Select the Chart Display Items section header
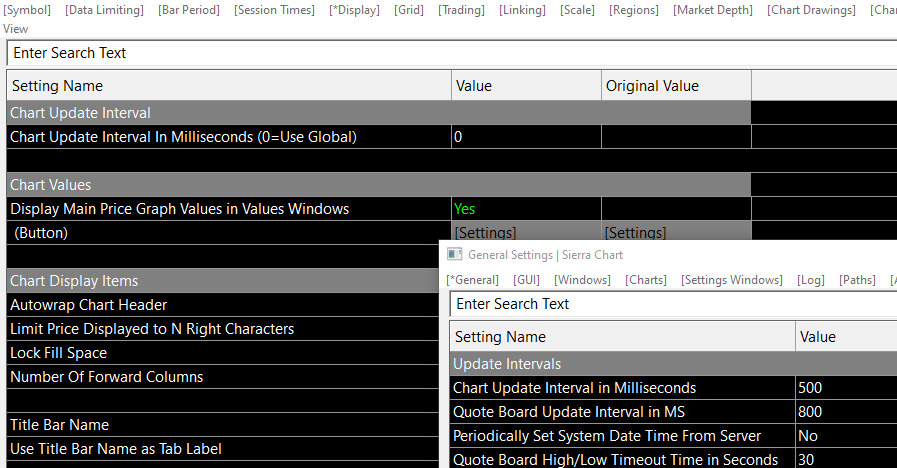Screen dimensions: 897x468 223,281
